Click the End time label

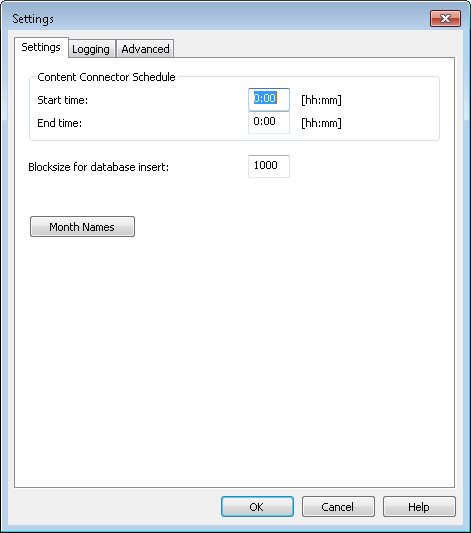point(59,123)
